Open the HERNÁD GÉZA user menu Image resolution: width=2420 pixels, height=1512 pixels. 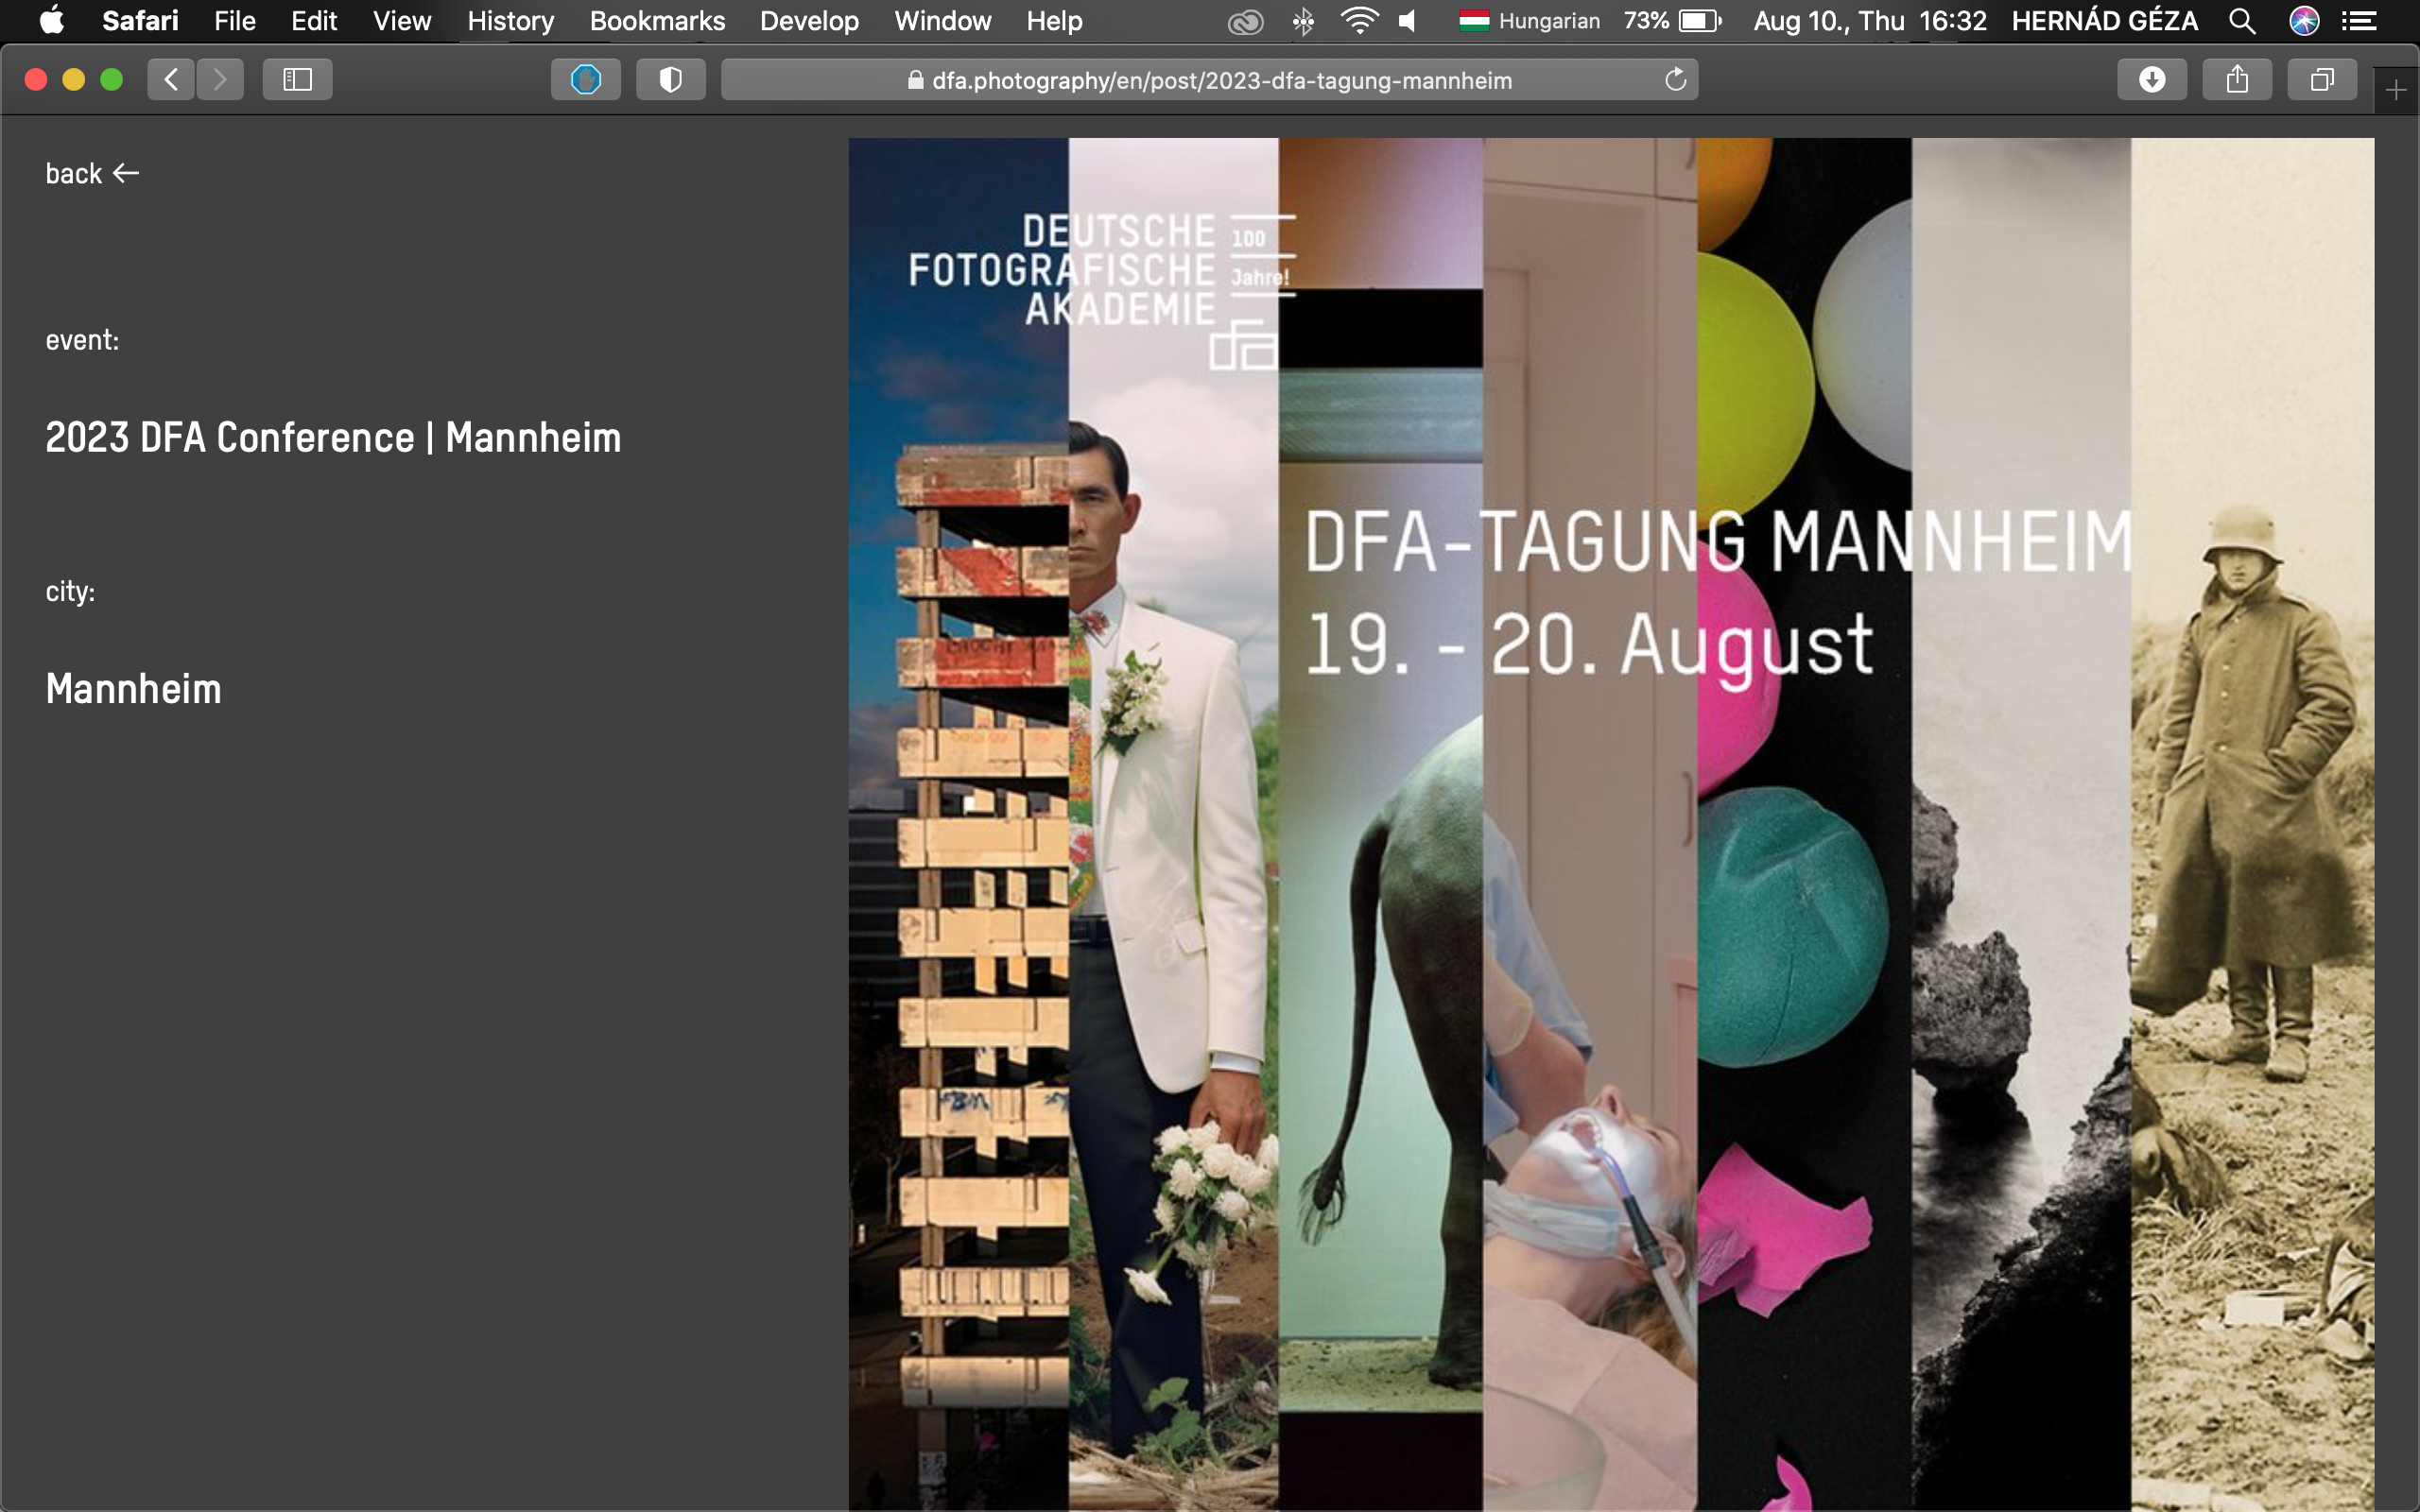[2104, 21]
